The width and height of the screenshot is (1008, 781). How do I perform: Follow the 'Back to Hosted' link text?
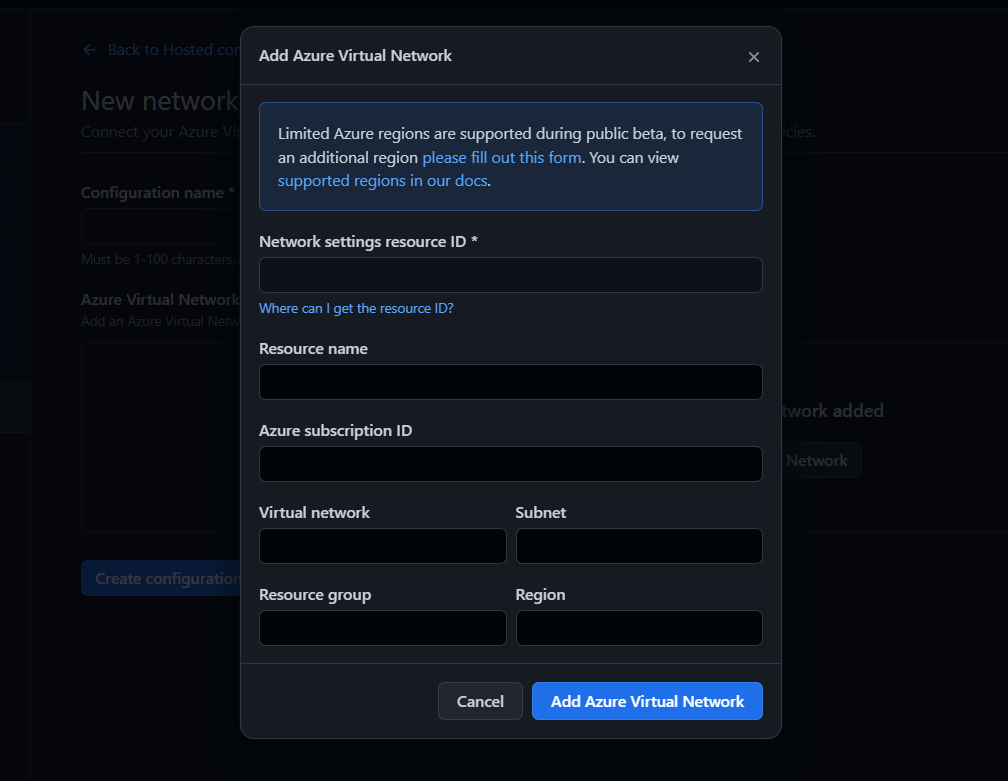[x=174, y=50]
